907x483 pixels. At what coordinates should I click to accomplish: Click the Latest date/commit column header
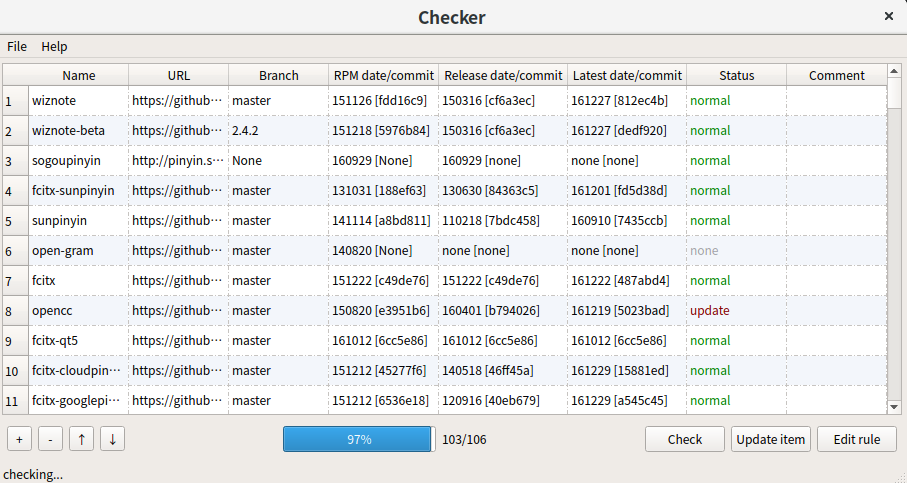coord(627,75)
